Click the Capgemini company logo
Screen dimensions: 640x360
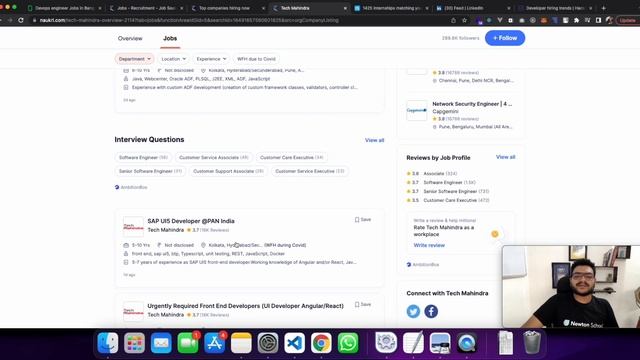(x=417, y=110)
